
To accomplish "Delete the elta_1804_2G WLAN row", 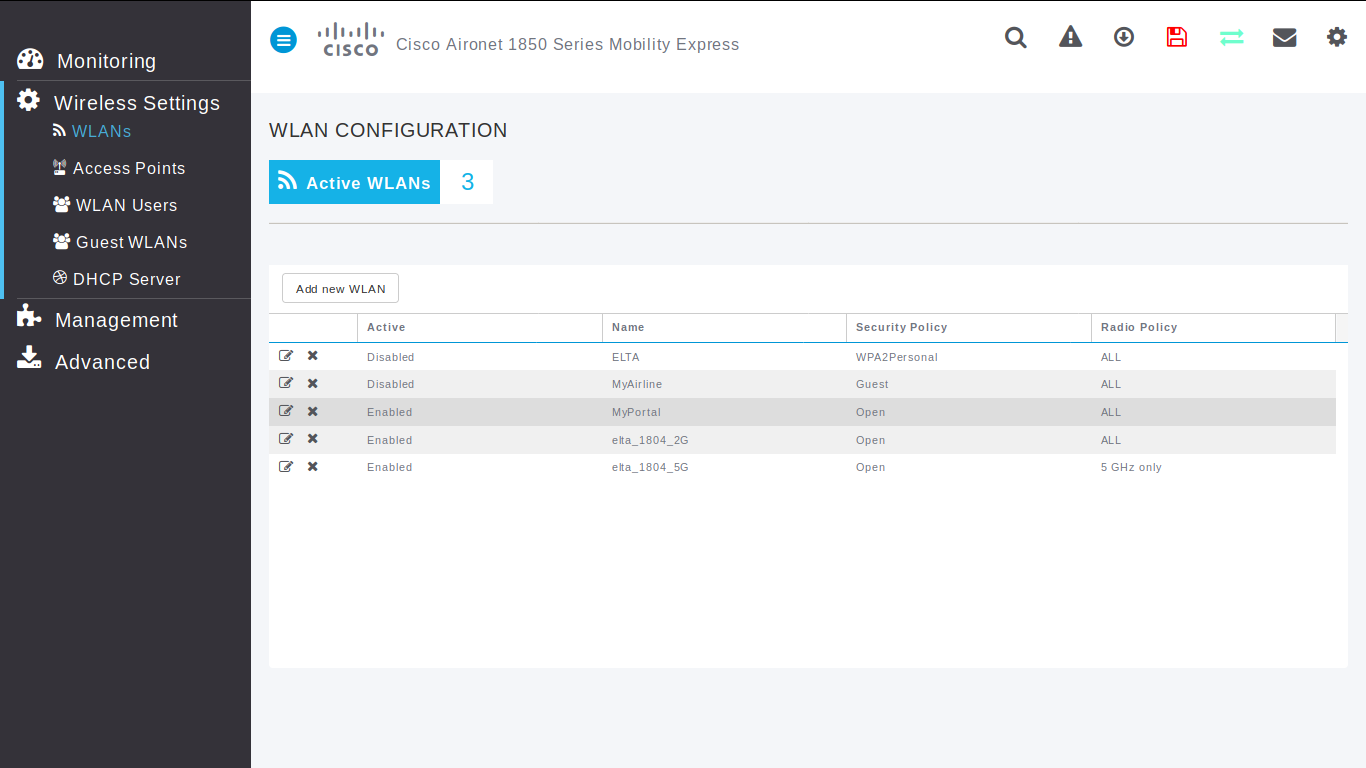I will 313,439.
